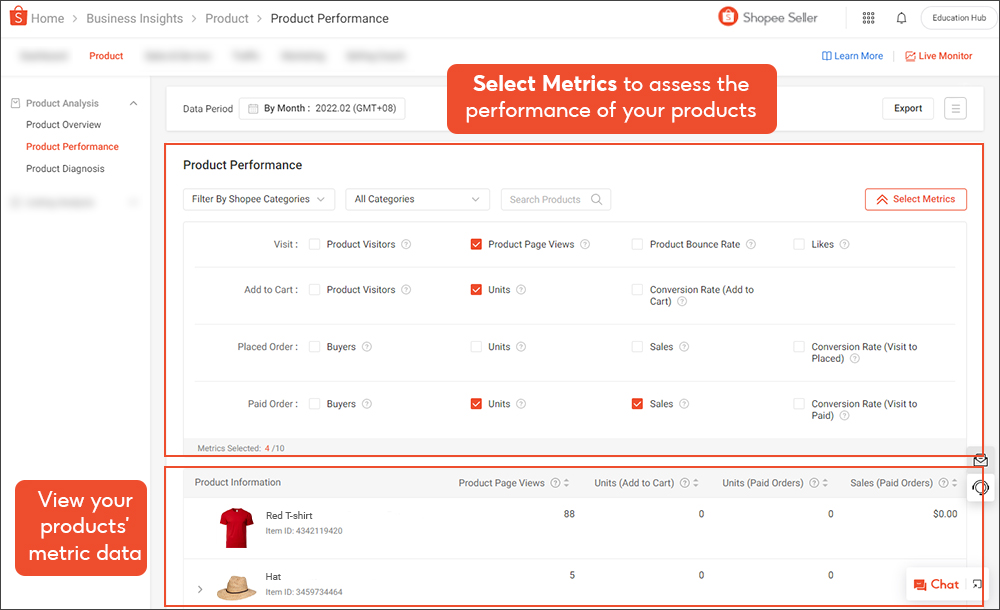
Task: Switch to the Product tab
Action: coord(106,56)
